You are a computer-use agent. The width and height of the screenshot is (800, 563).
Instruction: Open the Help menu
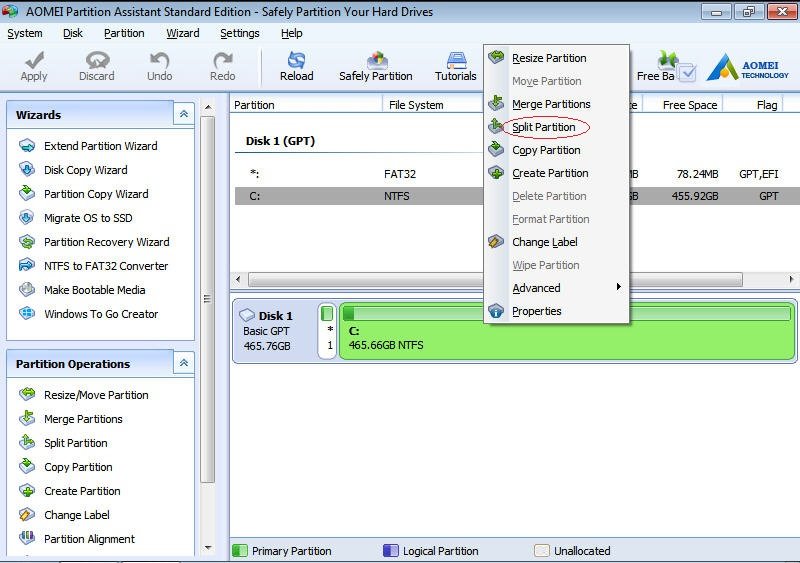coord(291,33)
